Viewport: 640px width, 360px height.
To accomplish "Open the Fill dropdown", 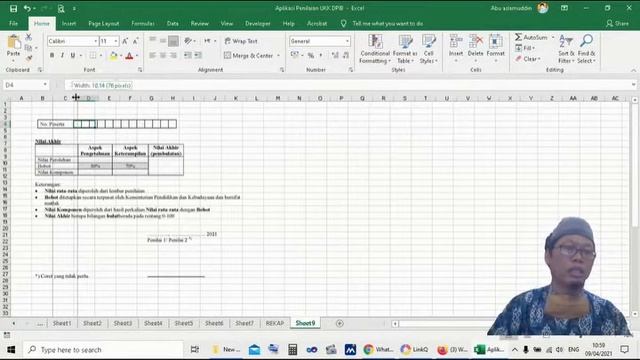I will 525,48.
